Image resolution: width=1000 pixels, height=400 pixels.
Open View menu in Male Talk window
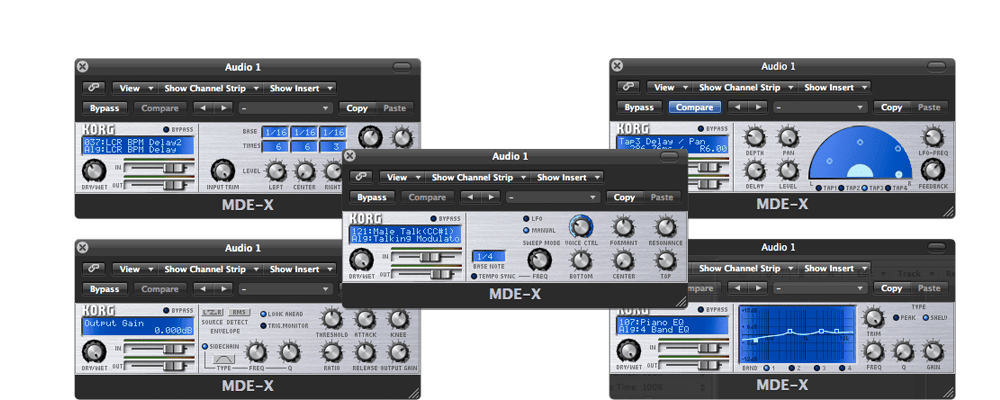(401, 177)
